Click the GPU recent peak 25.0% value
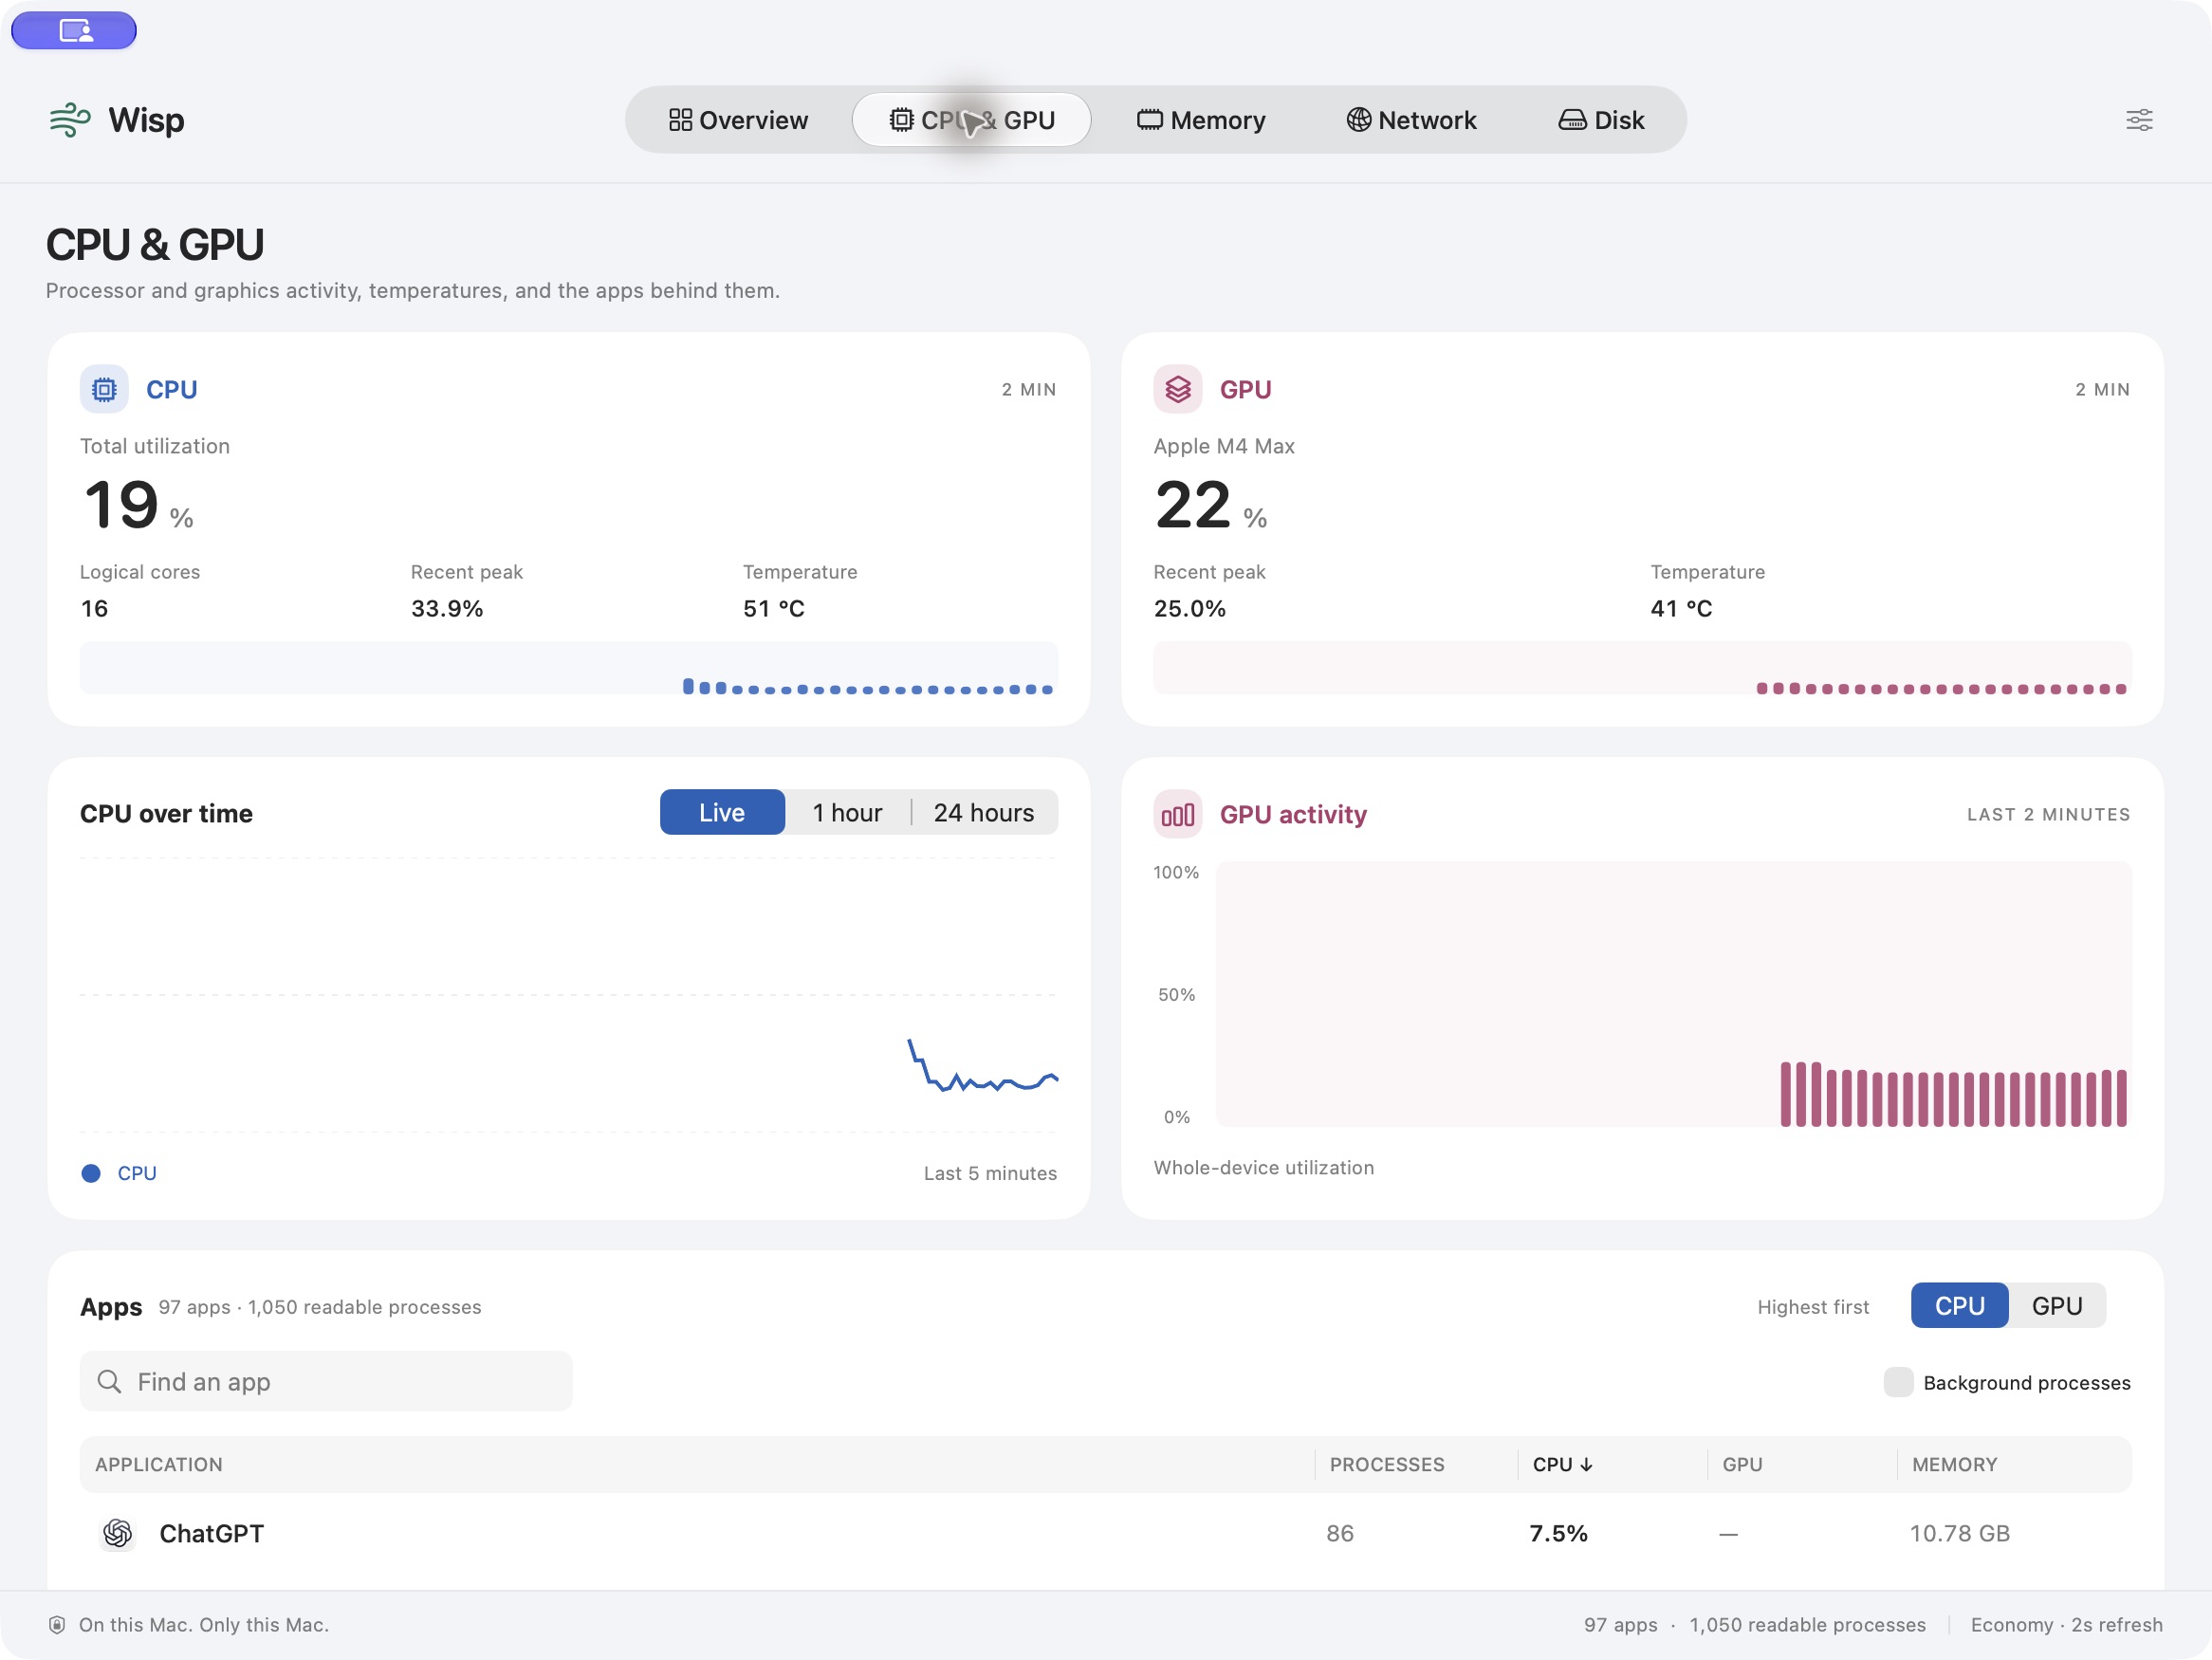 coord(1189,608)
